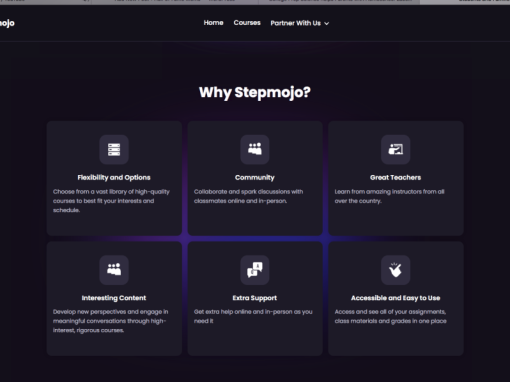The height and width of the screenshot is (382, 510).
Task: Open the Courses page from navbar
Action: pos(247,23)
